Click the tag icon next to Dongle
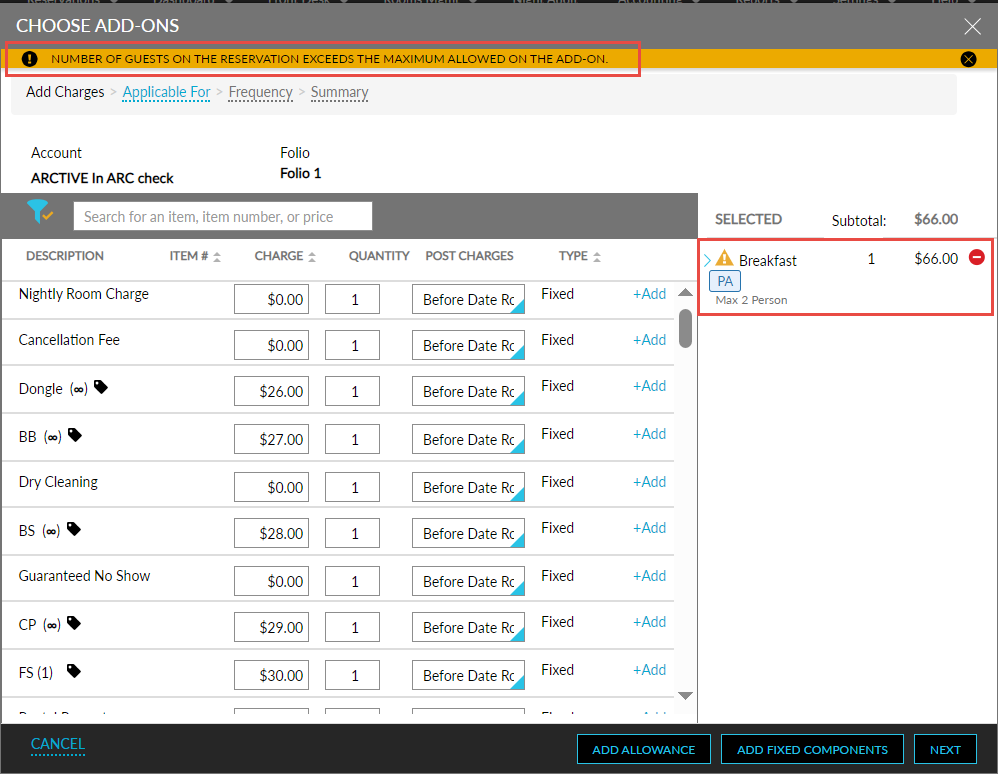 click(100, 385)
